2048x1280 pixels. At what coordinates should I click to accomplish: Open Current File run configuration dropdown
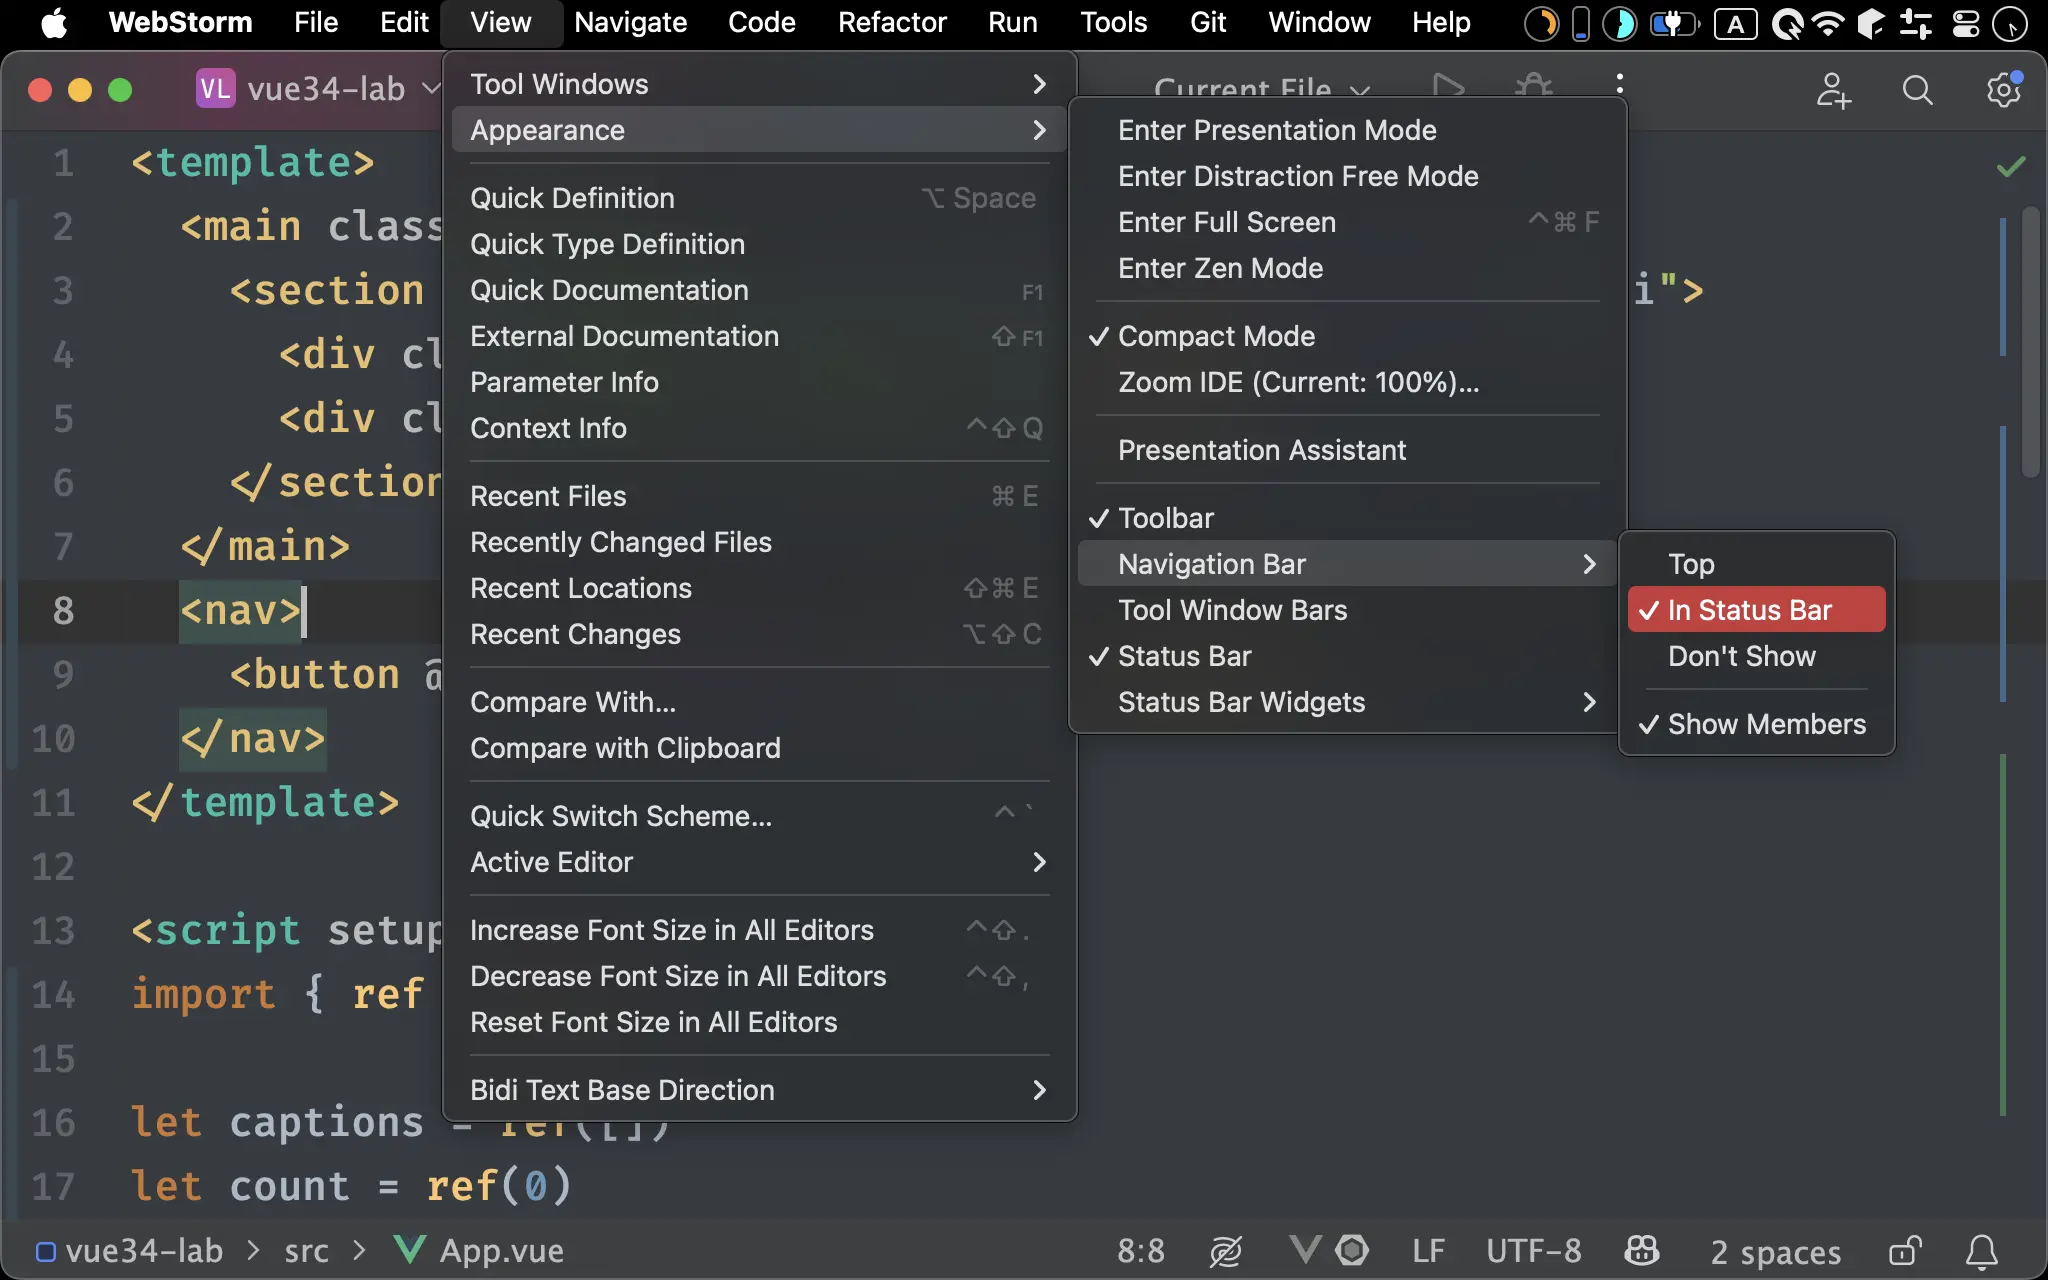click(1262, 89)
